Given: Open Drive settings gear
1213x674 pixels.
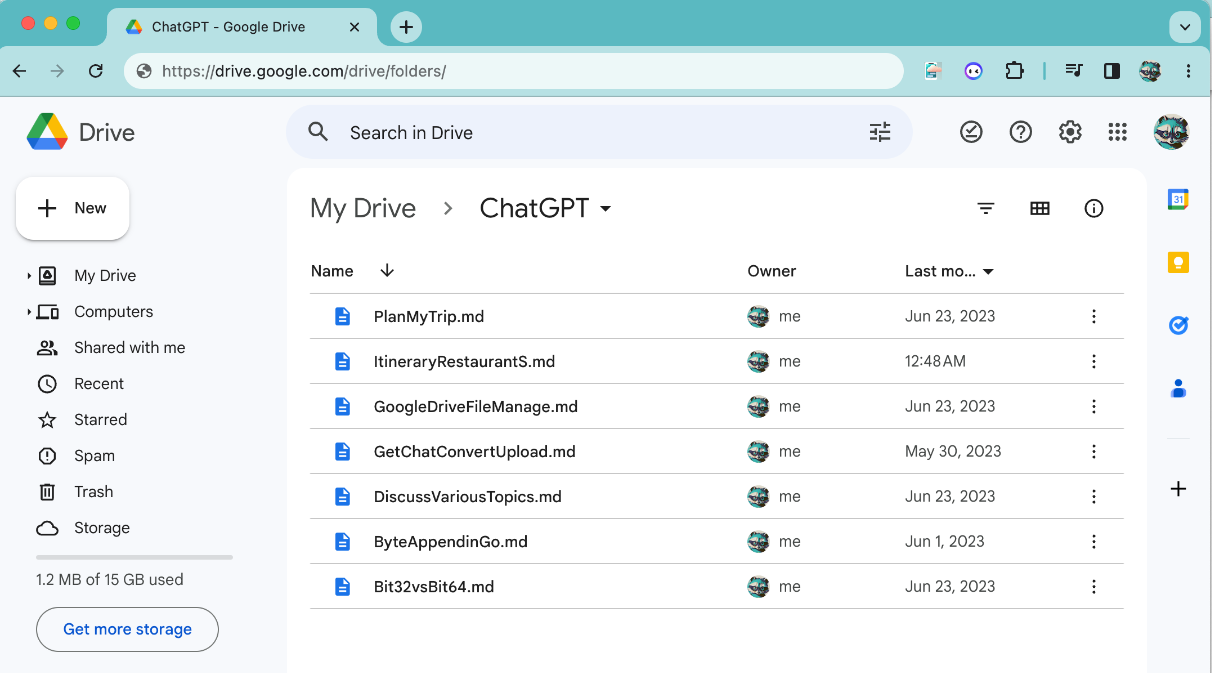Looking at the screenshot, I should click(x=1070, y=132).
